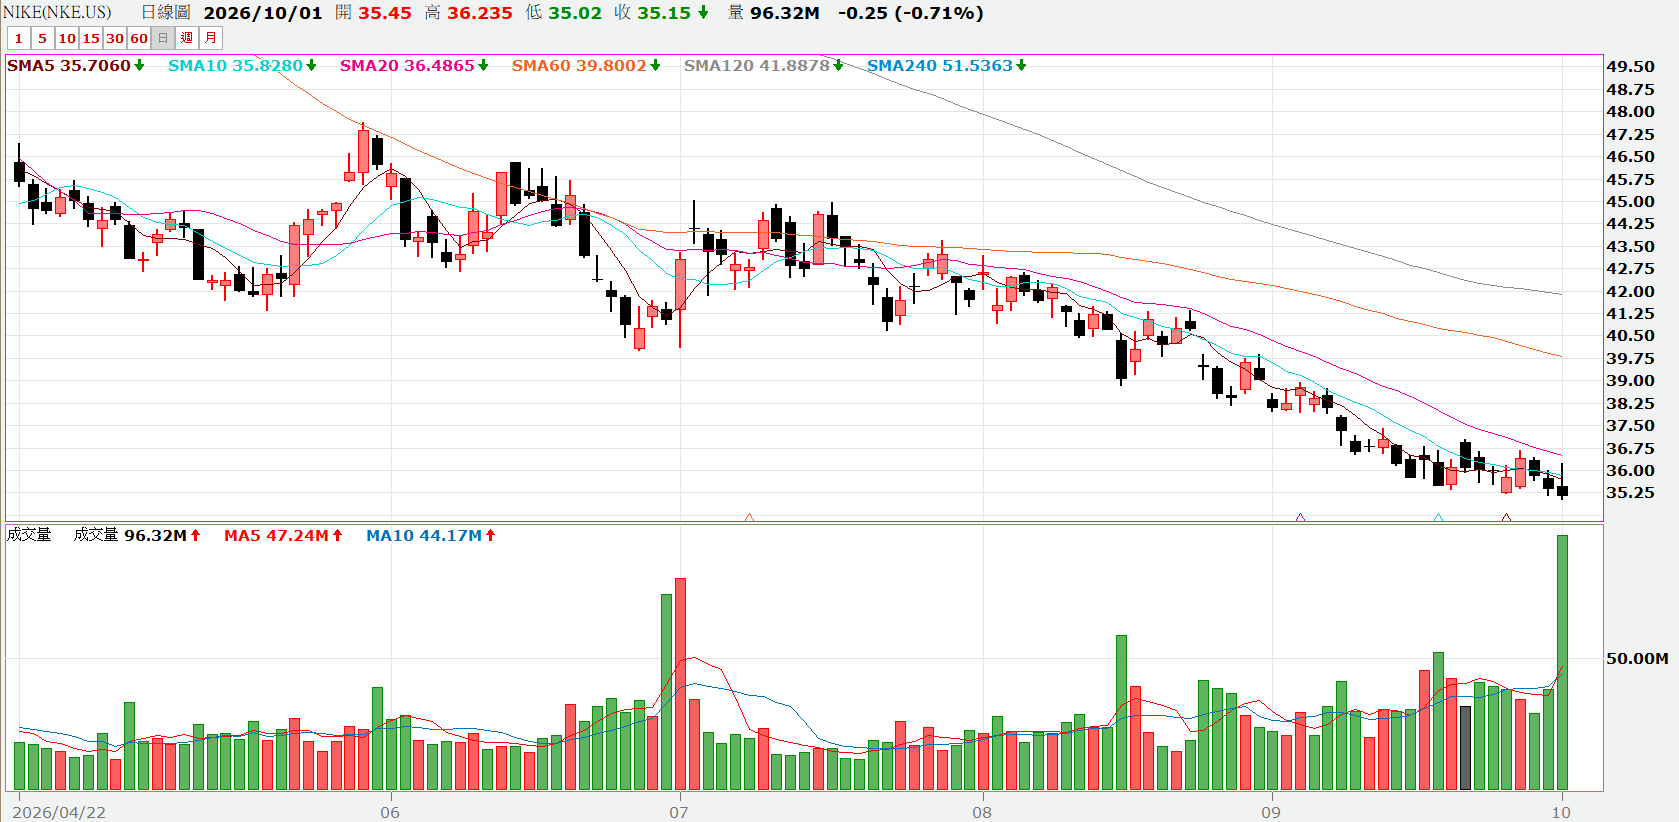Click the tallest green volume bar at far right
The height and width of the screenshot is (822, 1679).
click(1562, 662)
